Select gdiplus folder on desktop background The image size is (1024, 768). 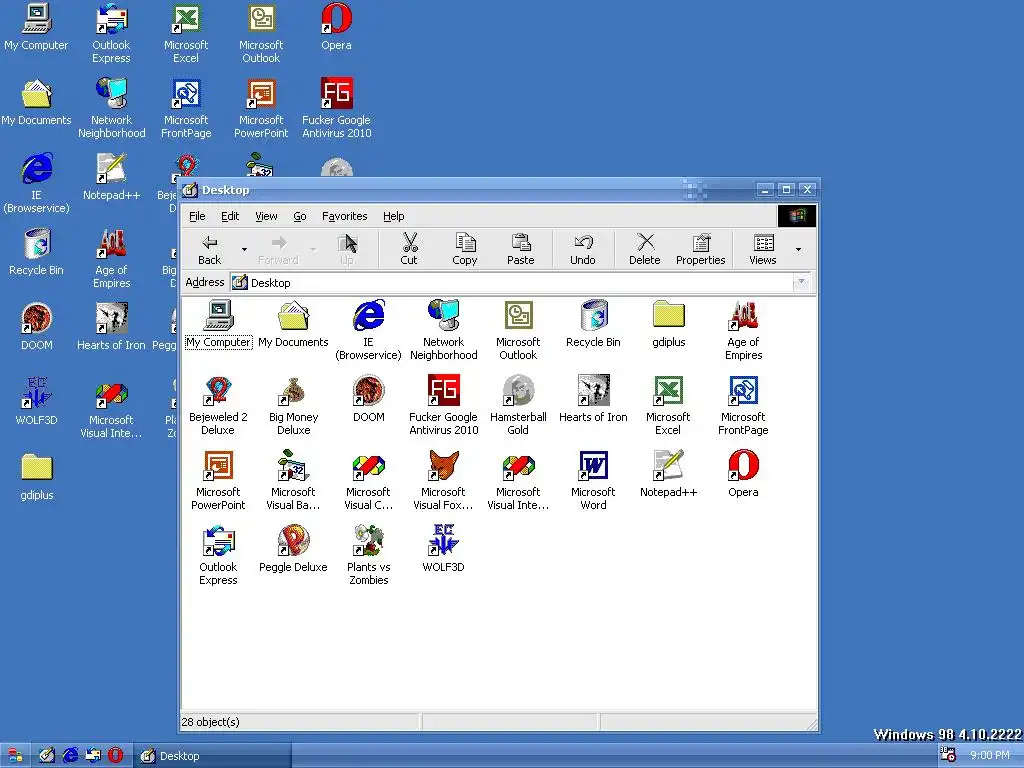(37, 477)
